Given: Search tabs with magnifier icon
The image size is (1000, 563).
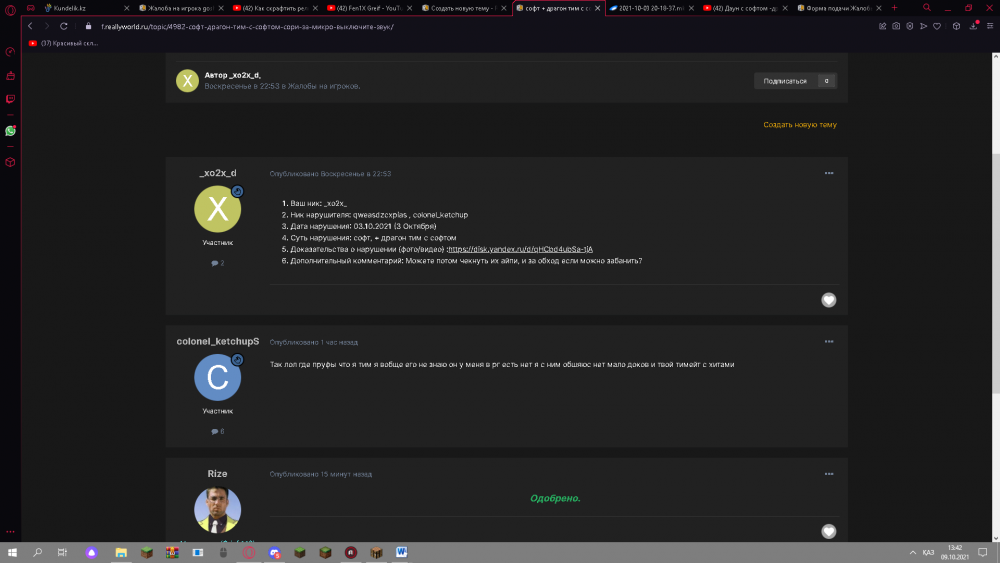Looking at the screenshot, I should [x=927, y=8].
